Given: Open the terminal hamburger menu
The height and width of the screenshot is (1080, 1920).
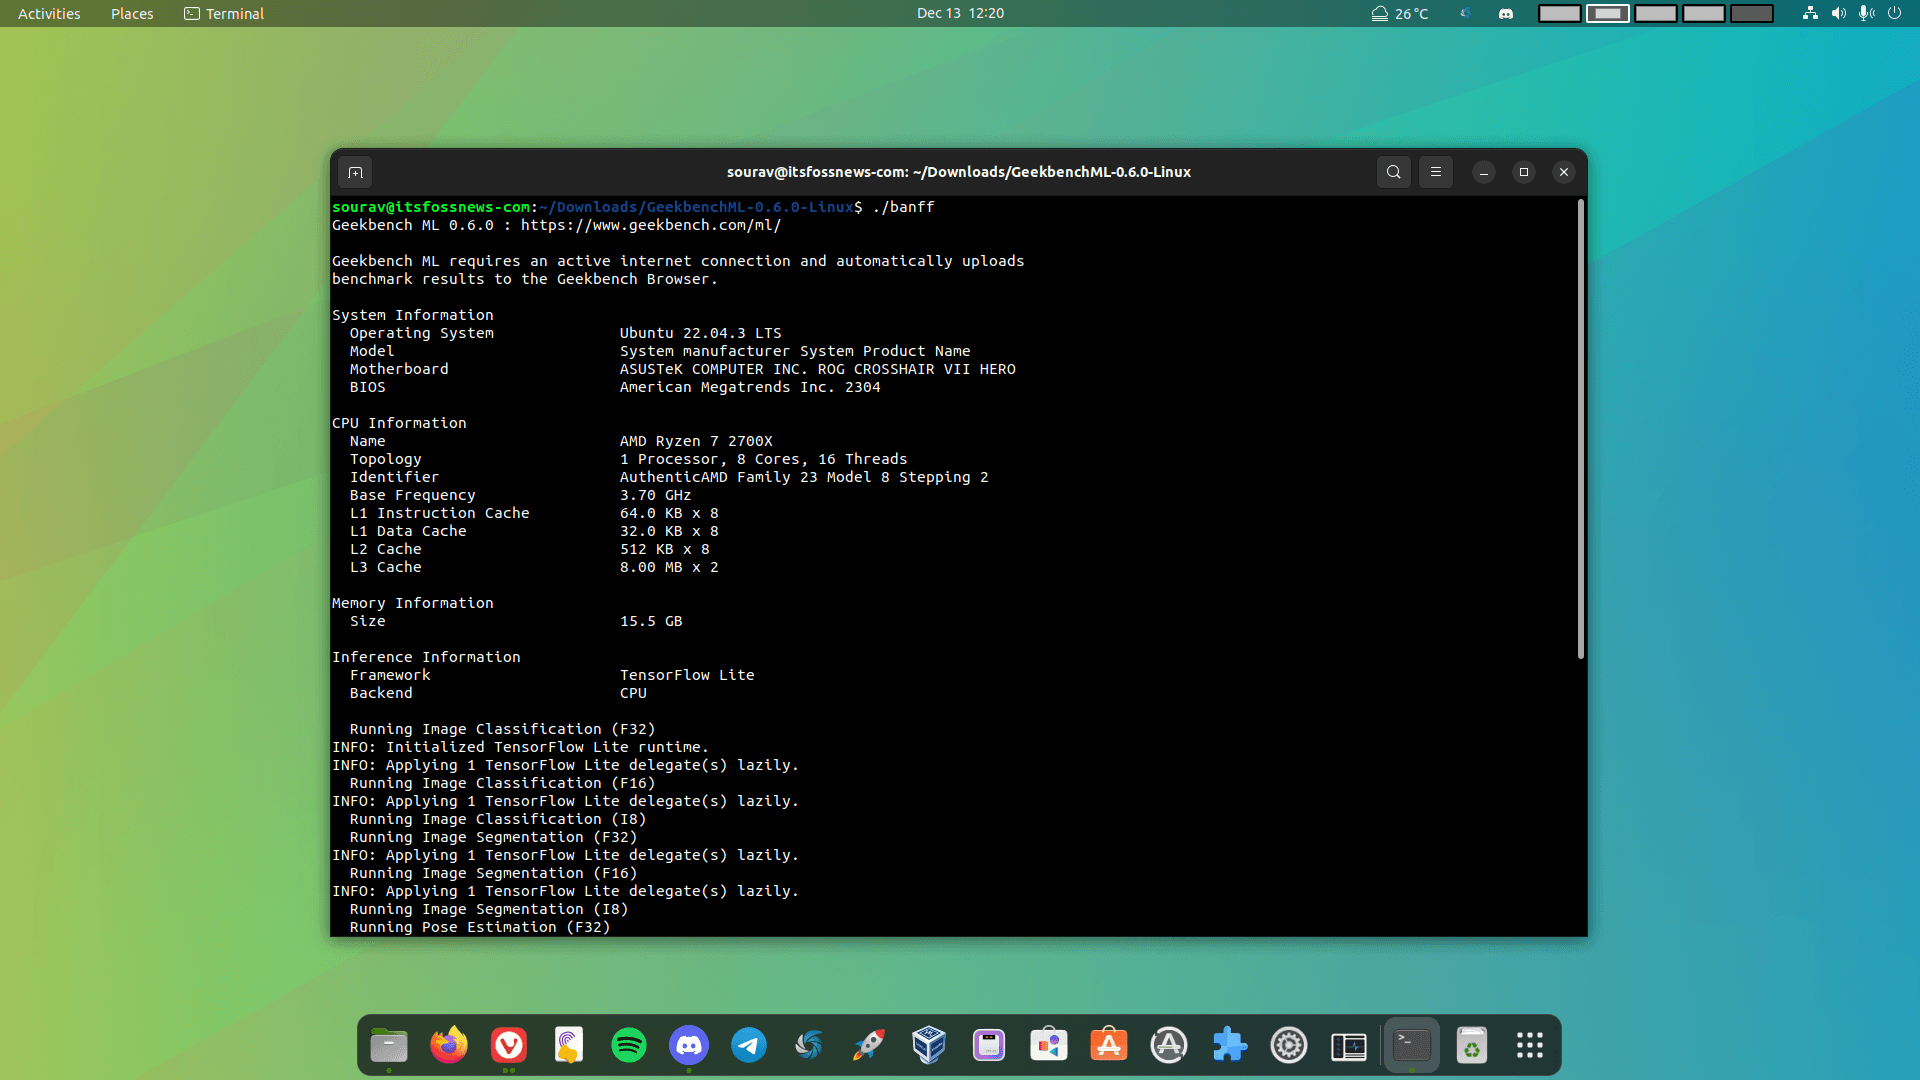Looking at the screenshot, I should click(1435, 171).
